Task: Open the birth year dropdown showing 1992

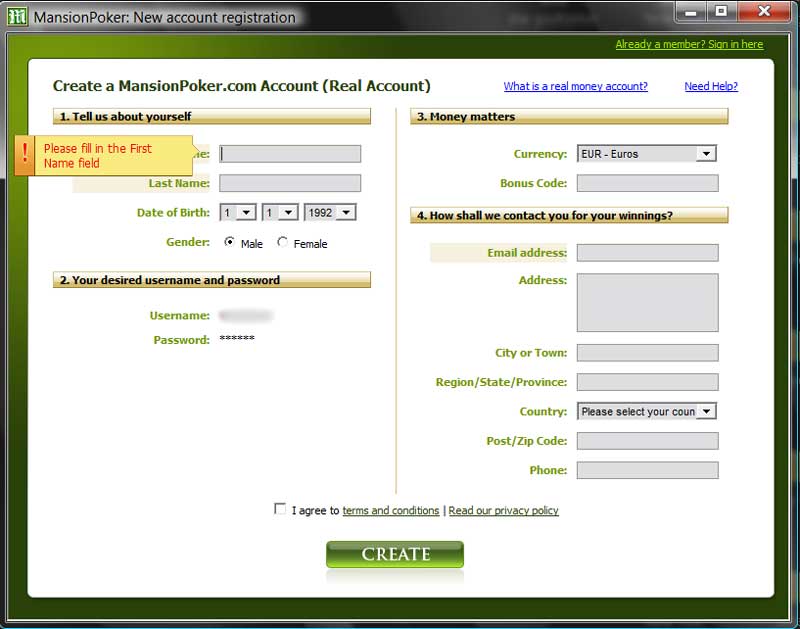Action: 330,212
